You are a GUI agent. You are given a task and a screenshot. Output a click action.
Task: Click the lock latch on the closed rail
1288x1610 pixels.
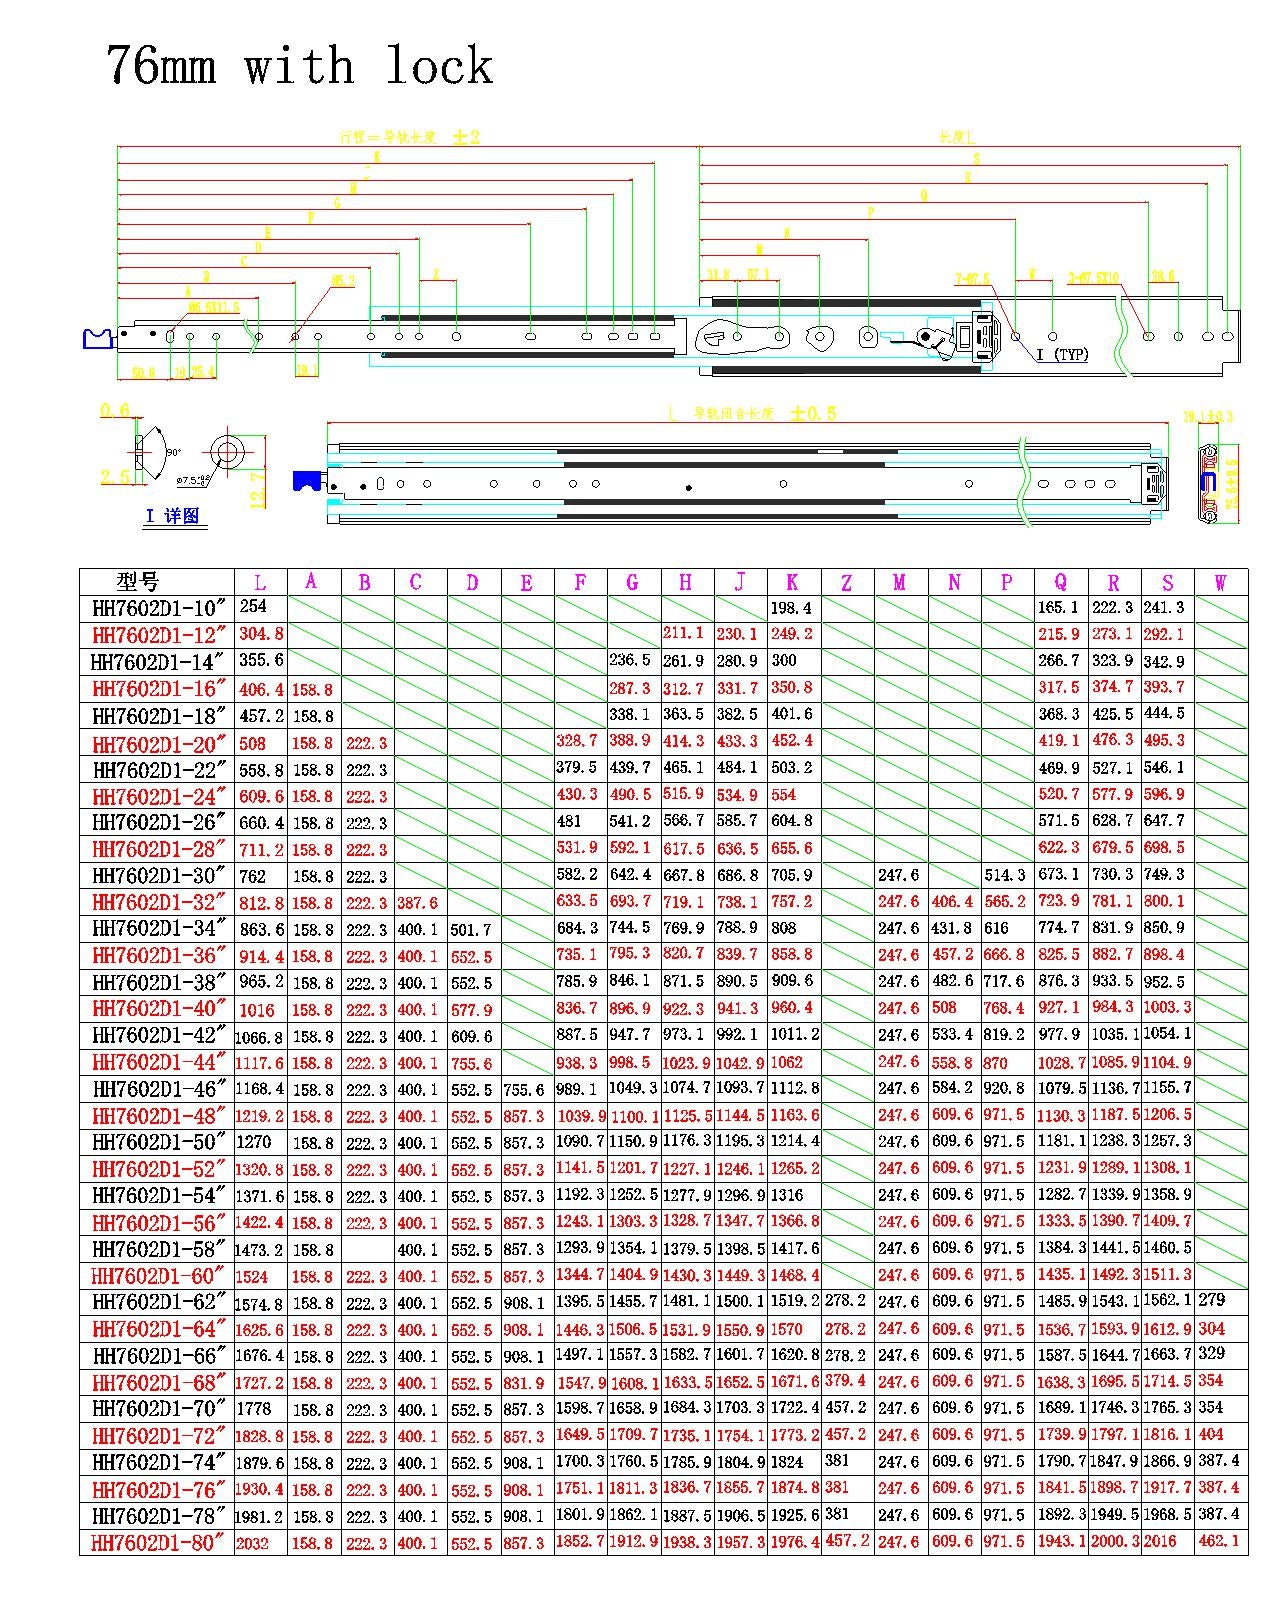1155,483
